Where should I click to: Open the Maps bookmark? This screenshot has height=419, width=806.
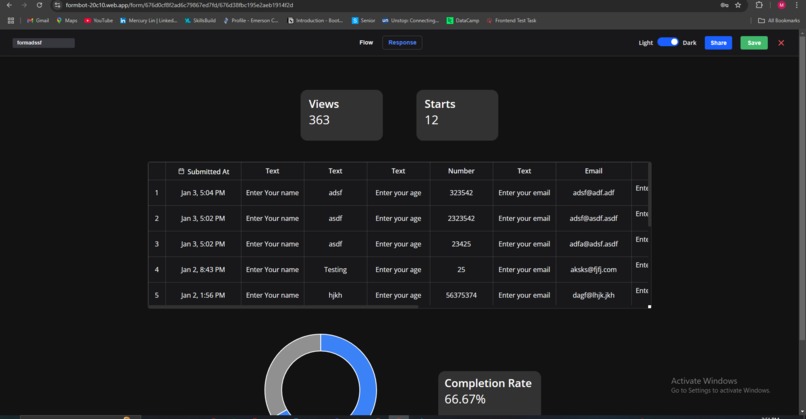coord(67,21)
